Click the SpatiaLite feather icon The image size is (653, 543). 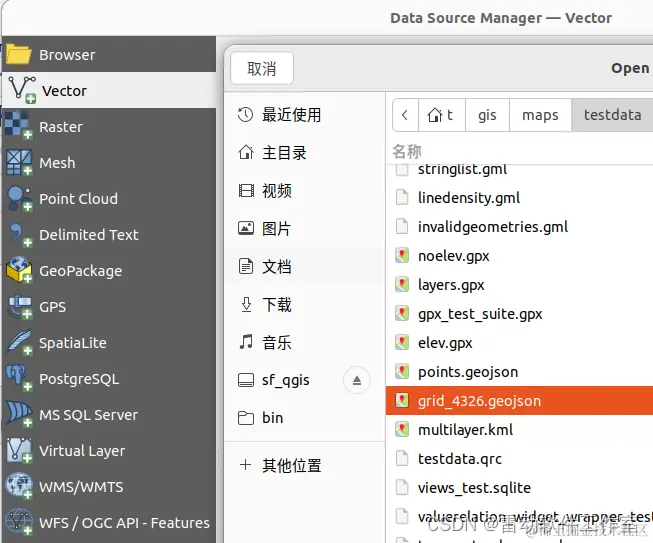(x=19, y=342)
